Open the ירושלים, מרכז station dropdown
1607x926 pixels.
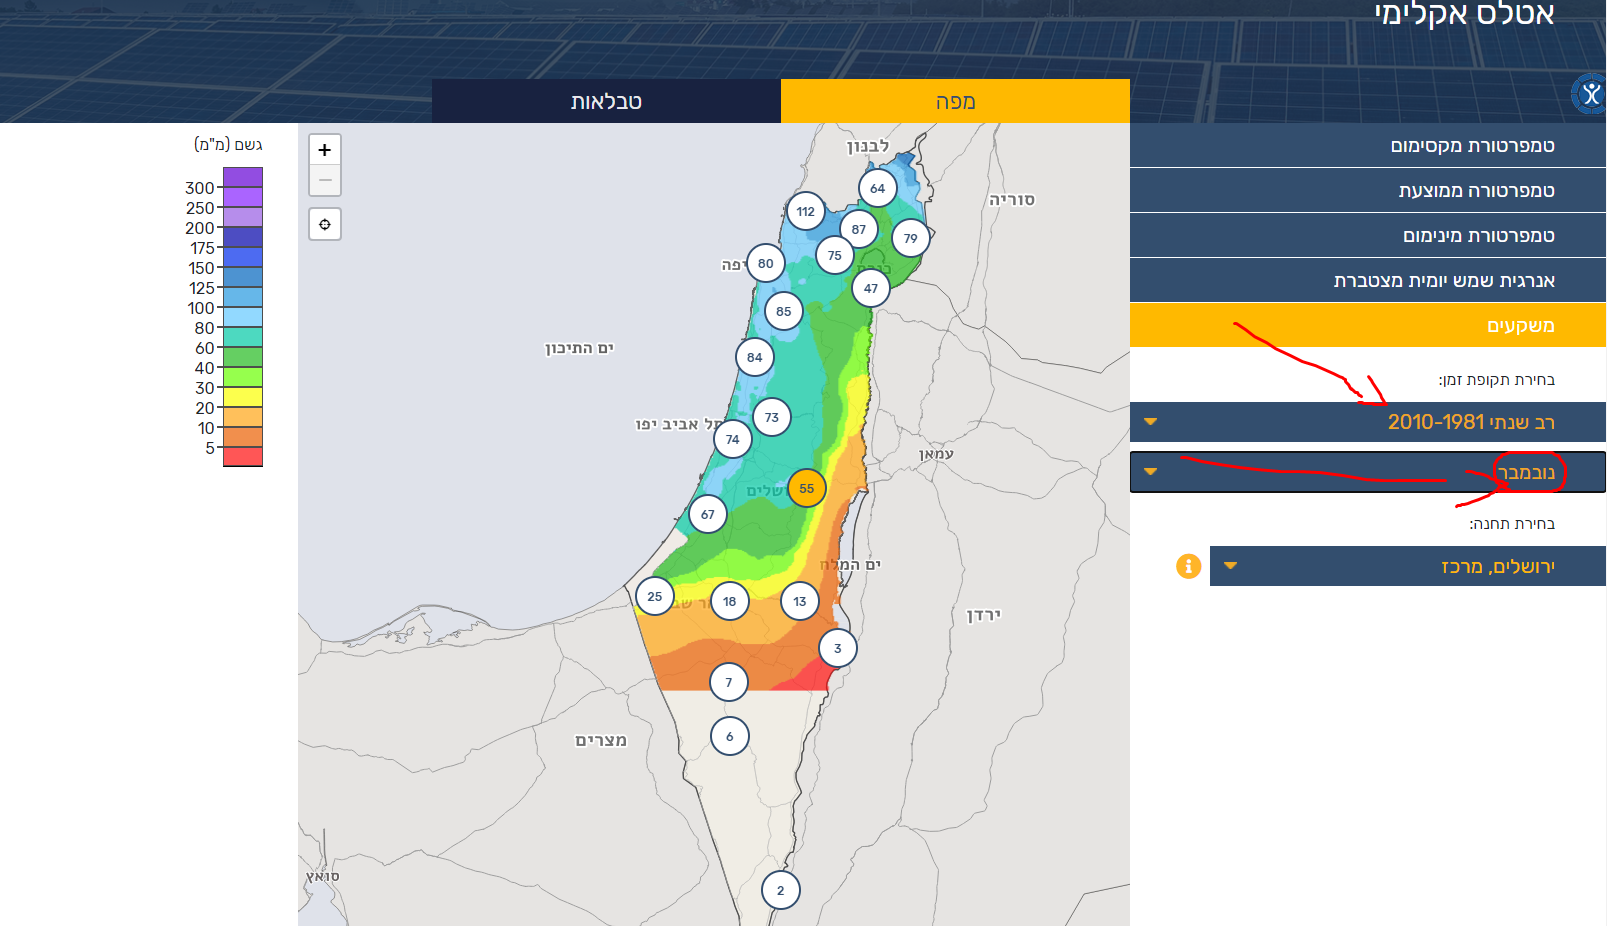[x=1407, y=566]
